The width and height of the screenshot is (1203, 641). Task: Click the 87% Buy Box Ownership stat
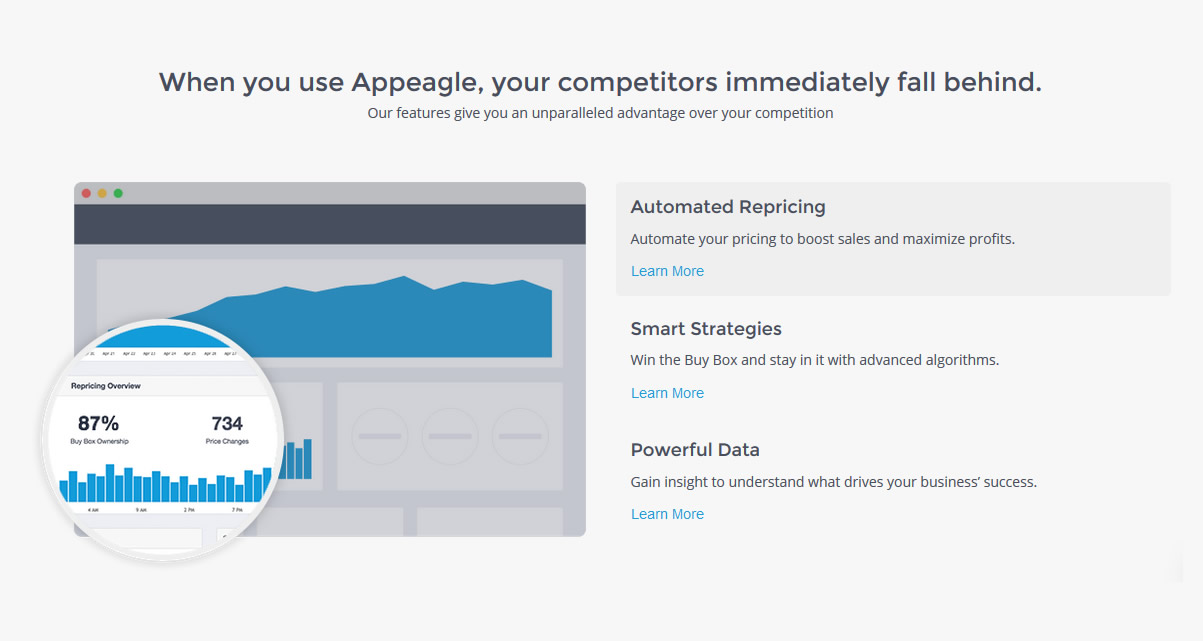(x=99, y=429)
